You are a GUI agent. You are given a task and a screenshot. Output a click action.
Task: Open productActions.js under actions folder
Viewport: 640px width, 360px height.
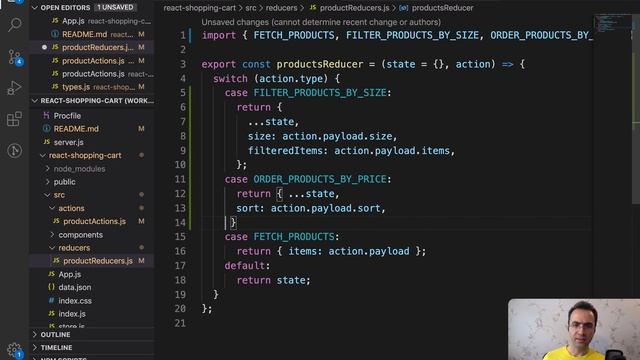pos(94,221)
